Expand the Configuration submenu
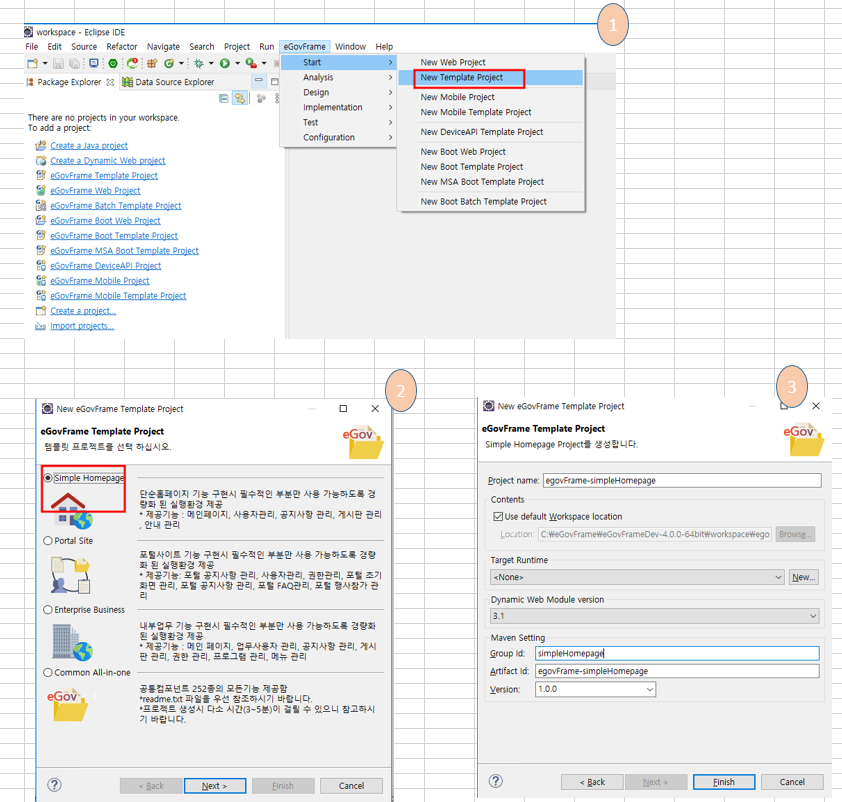 [x=338, y=137]
